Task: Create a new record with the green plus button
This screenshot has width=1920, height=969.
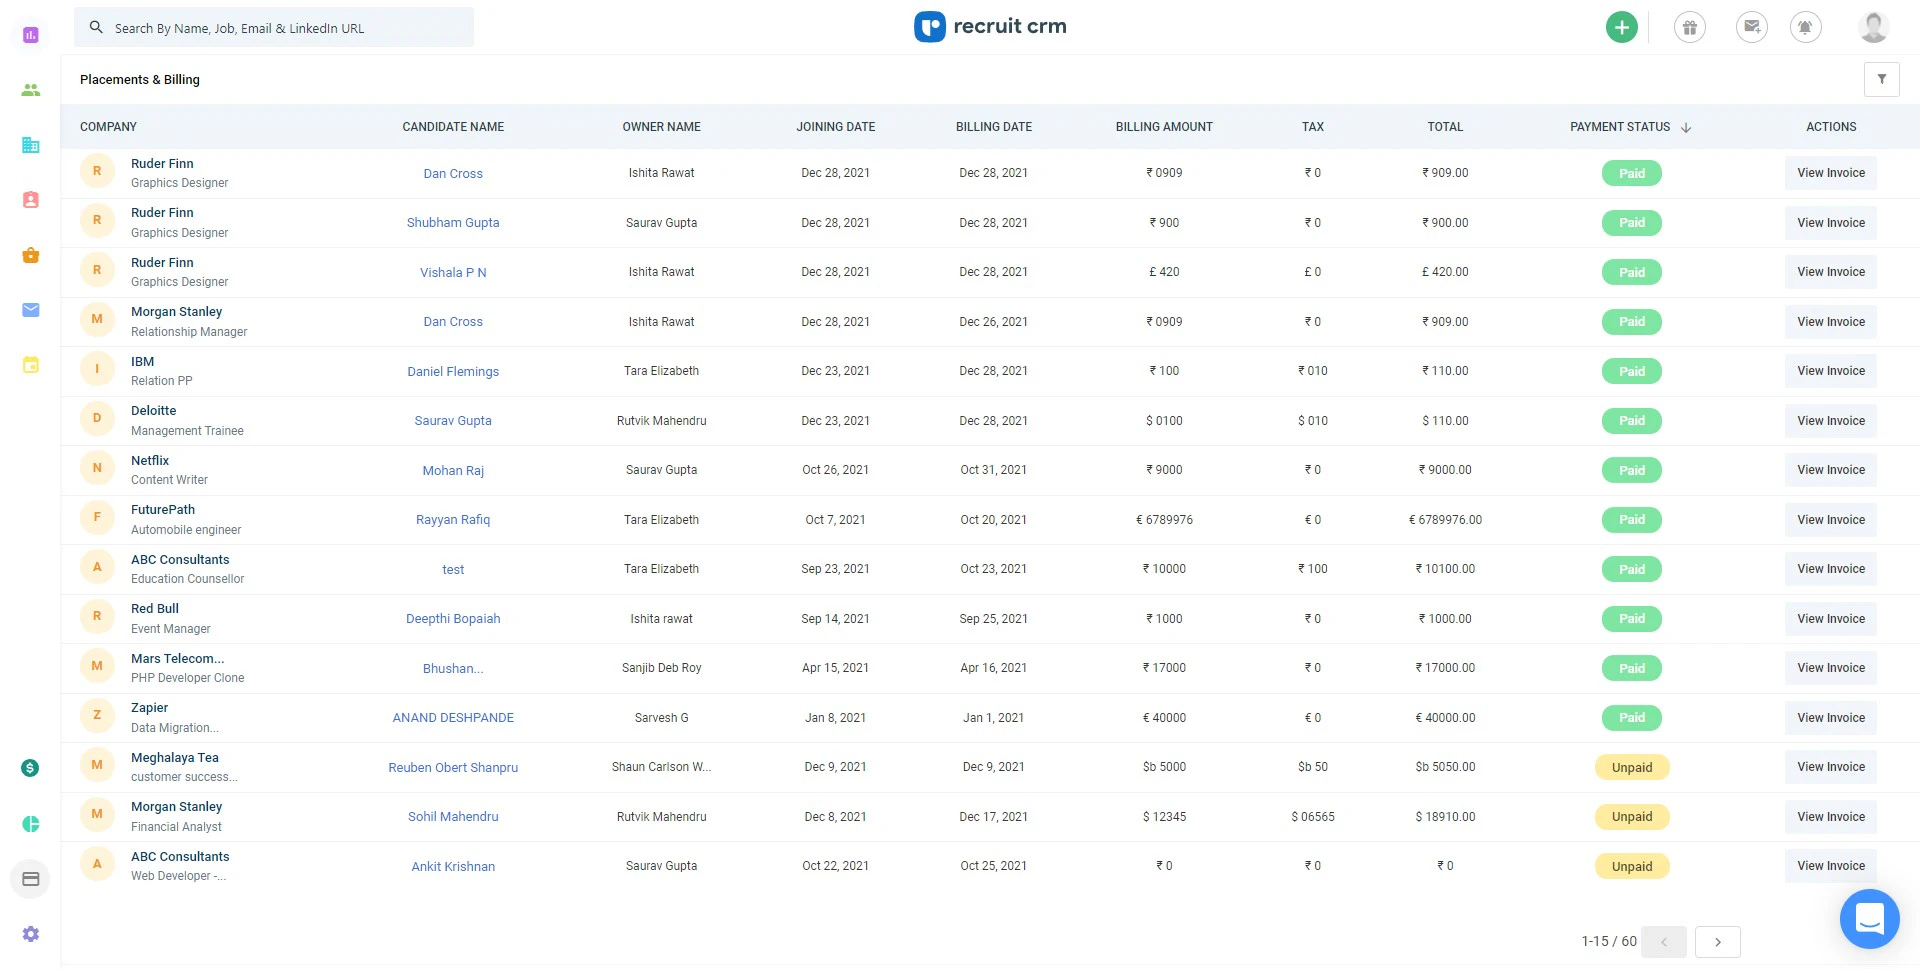Action: (1622, 27)
